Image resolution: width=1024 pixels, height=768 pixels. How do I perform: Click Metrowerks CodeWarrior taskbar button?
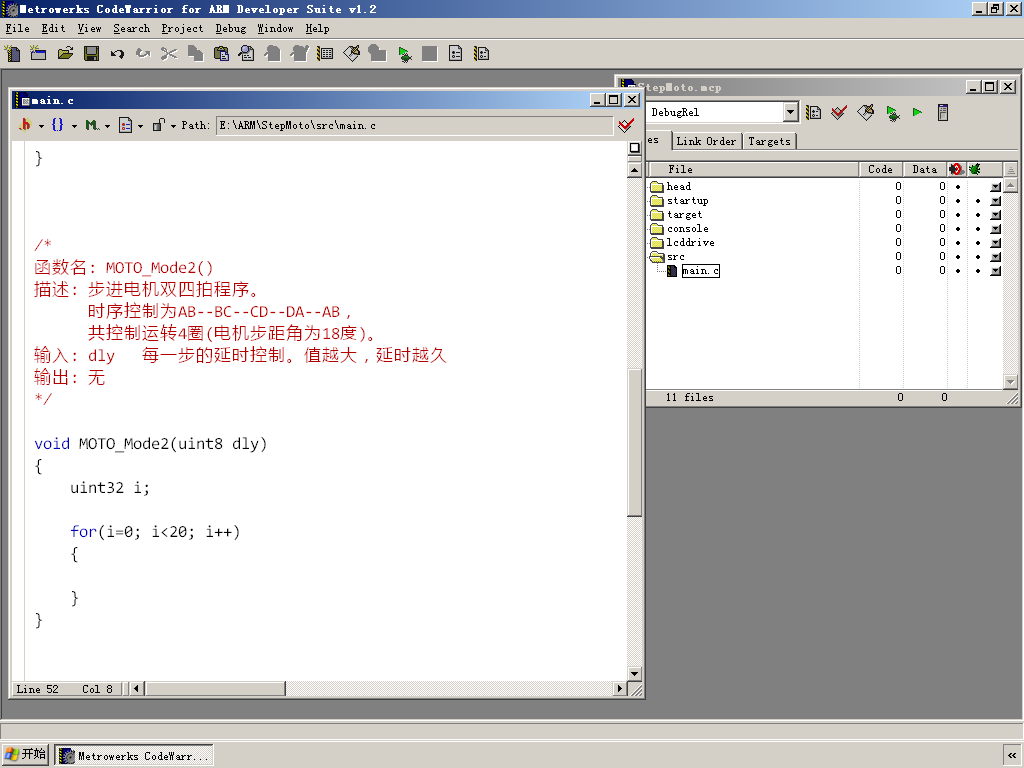[134, 756]
